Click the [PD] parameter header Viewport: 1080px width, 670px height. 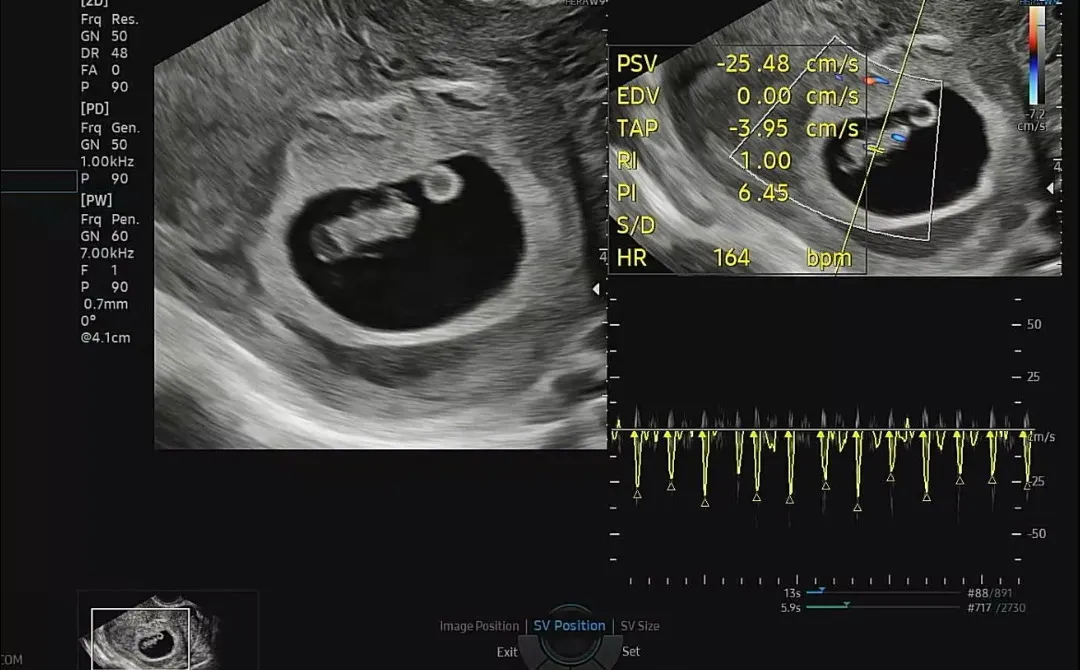tap(94, 109)
